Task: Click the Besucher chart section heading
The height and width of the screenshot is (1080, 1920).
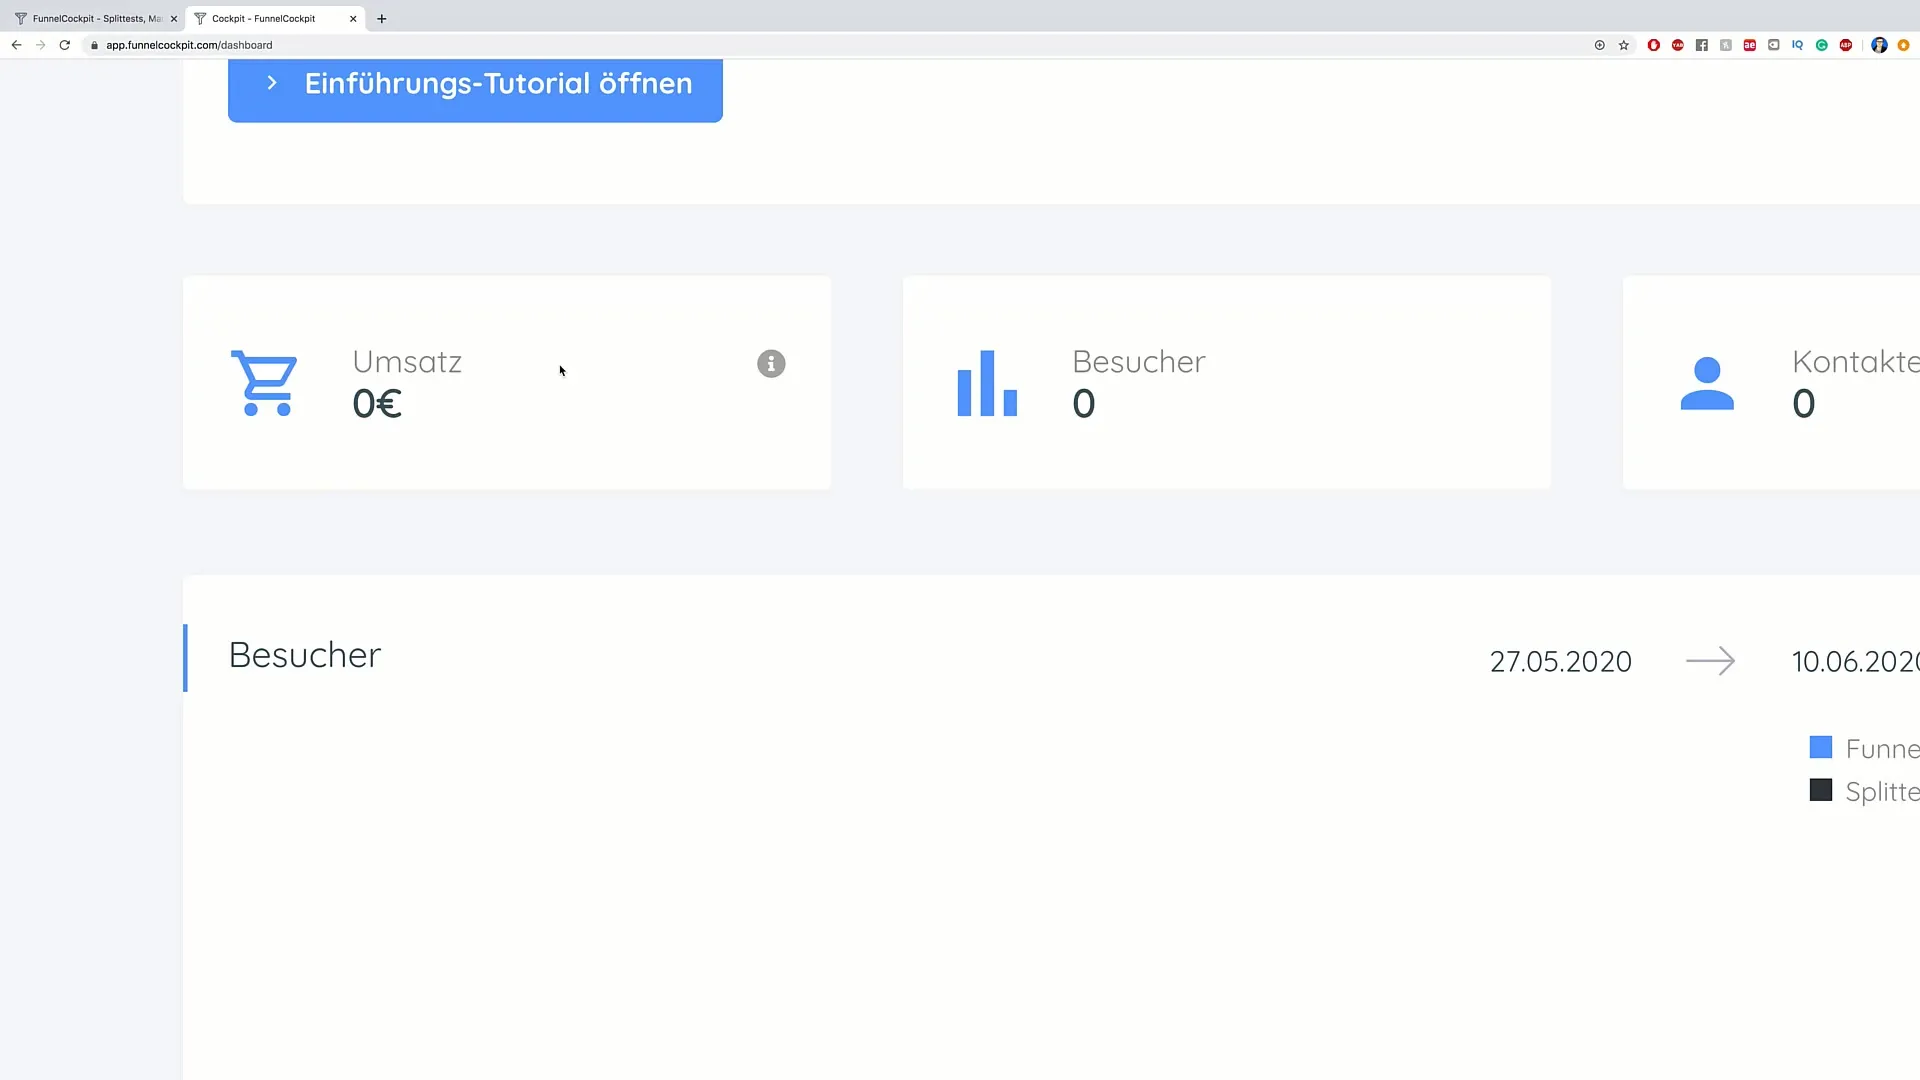Action: pos(305,655)
